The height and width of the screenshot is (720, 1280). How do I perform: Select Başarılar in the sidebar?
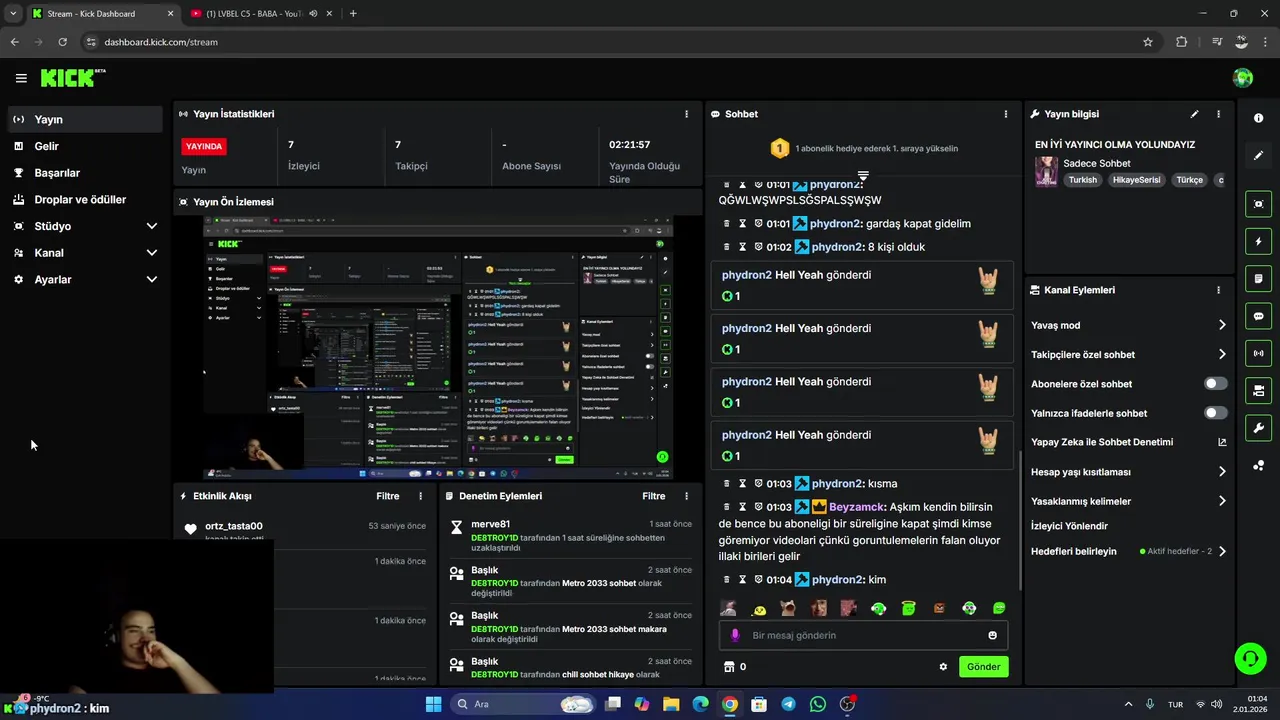[x=85, y=173]
